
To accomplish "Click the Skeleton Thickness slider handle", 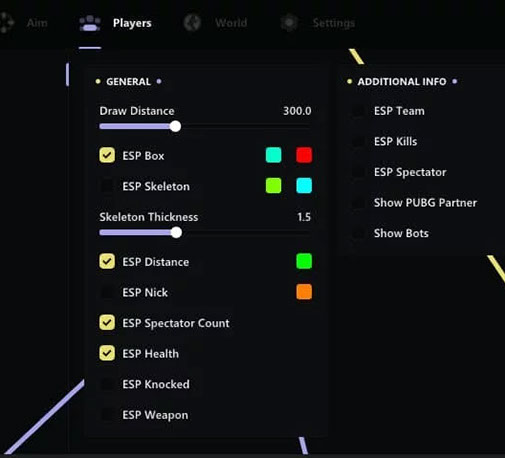I will 176,232.
